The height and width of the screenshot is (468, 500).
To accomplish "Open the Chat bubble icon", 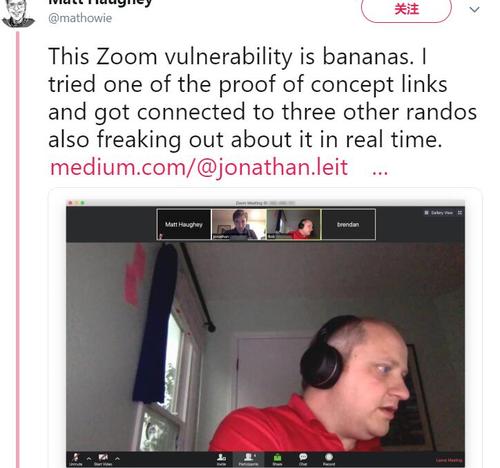I will [303, 457].
